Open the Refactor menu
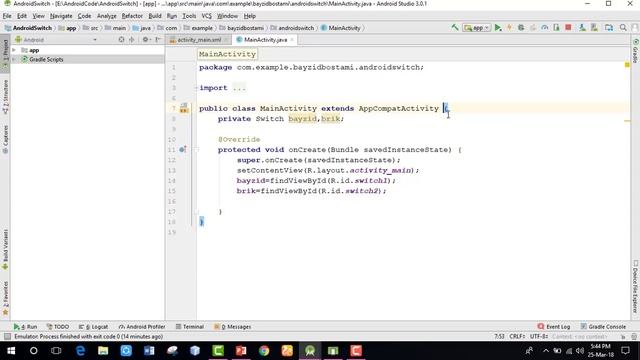Screen dimensions: 640x360 (x=132, y=16)
